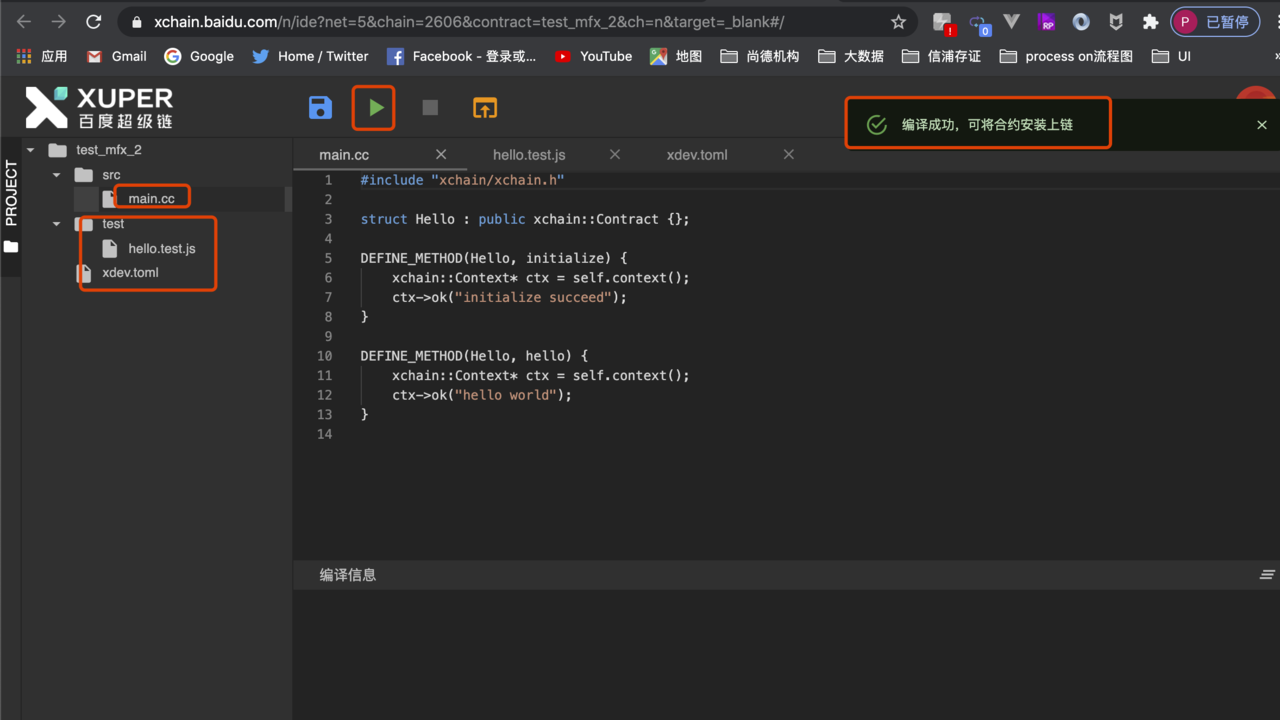
Task: Collapse the test_mfx_2 root folder
Action: (x=31, y=150)
